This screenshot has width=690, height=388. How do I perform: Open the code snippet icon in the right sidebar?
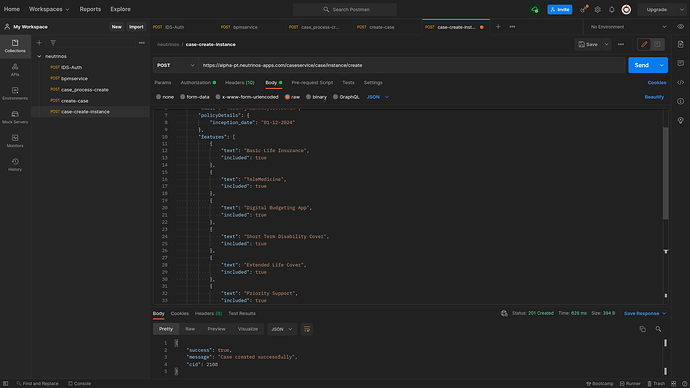(680, 82)
